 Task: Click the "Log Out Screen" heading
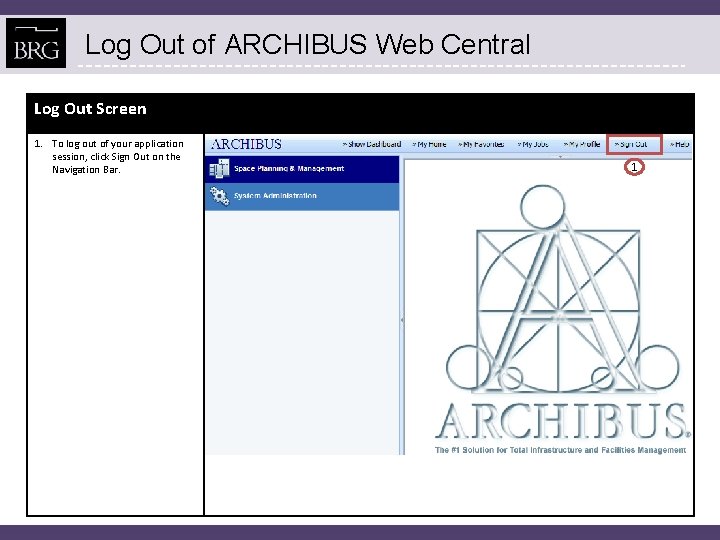pos(90,109)
